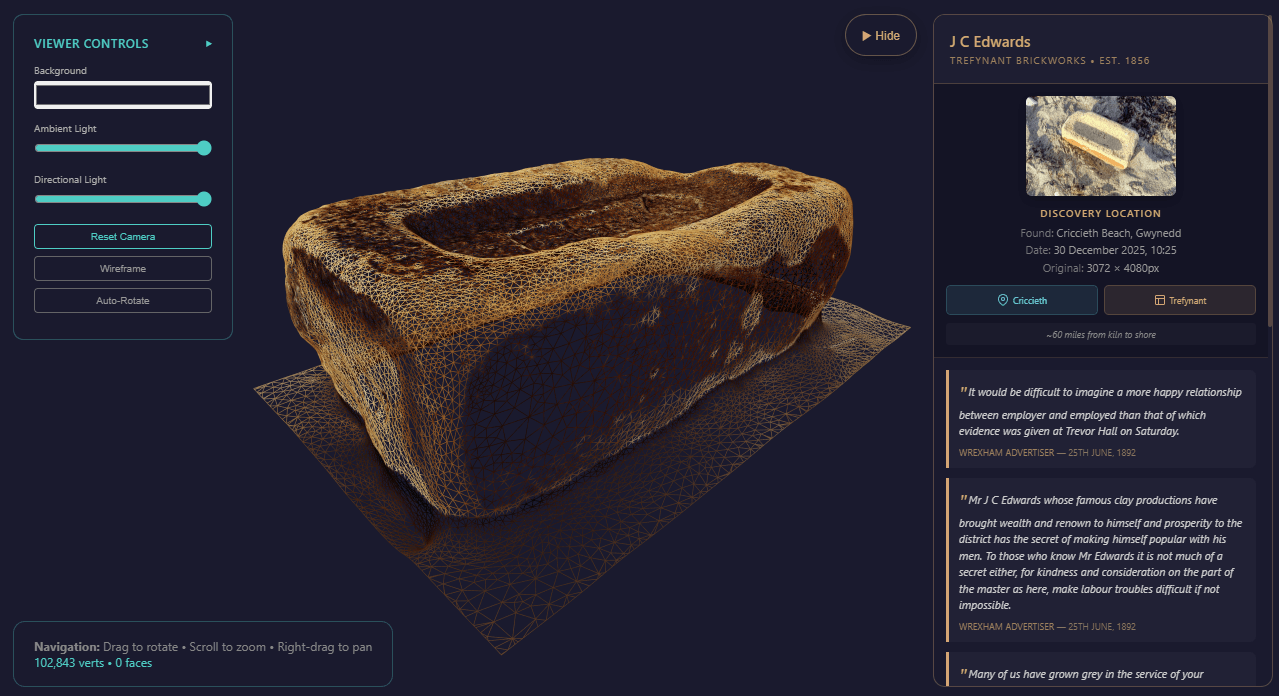Click the Directional Light slider handle
This screenshot has width=1279, height=696.
pos(204,199)
